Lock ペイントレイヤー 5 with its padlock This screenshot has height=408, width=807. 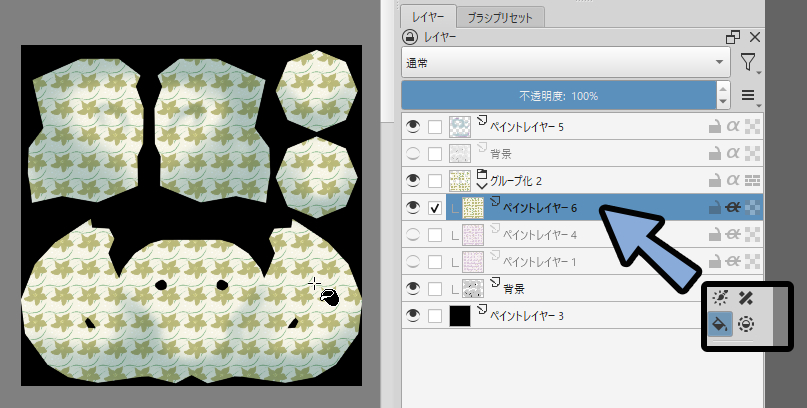coord(714,127)
